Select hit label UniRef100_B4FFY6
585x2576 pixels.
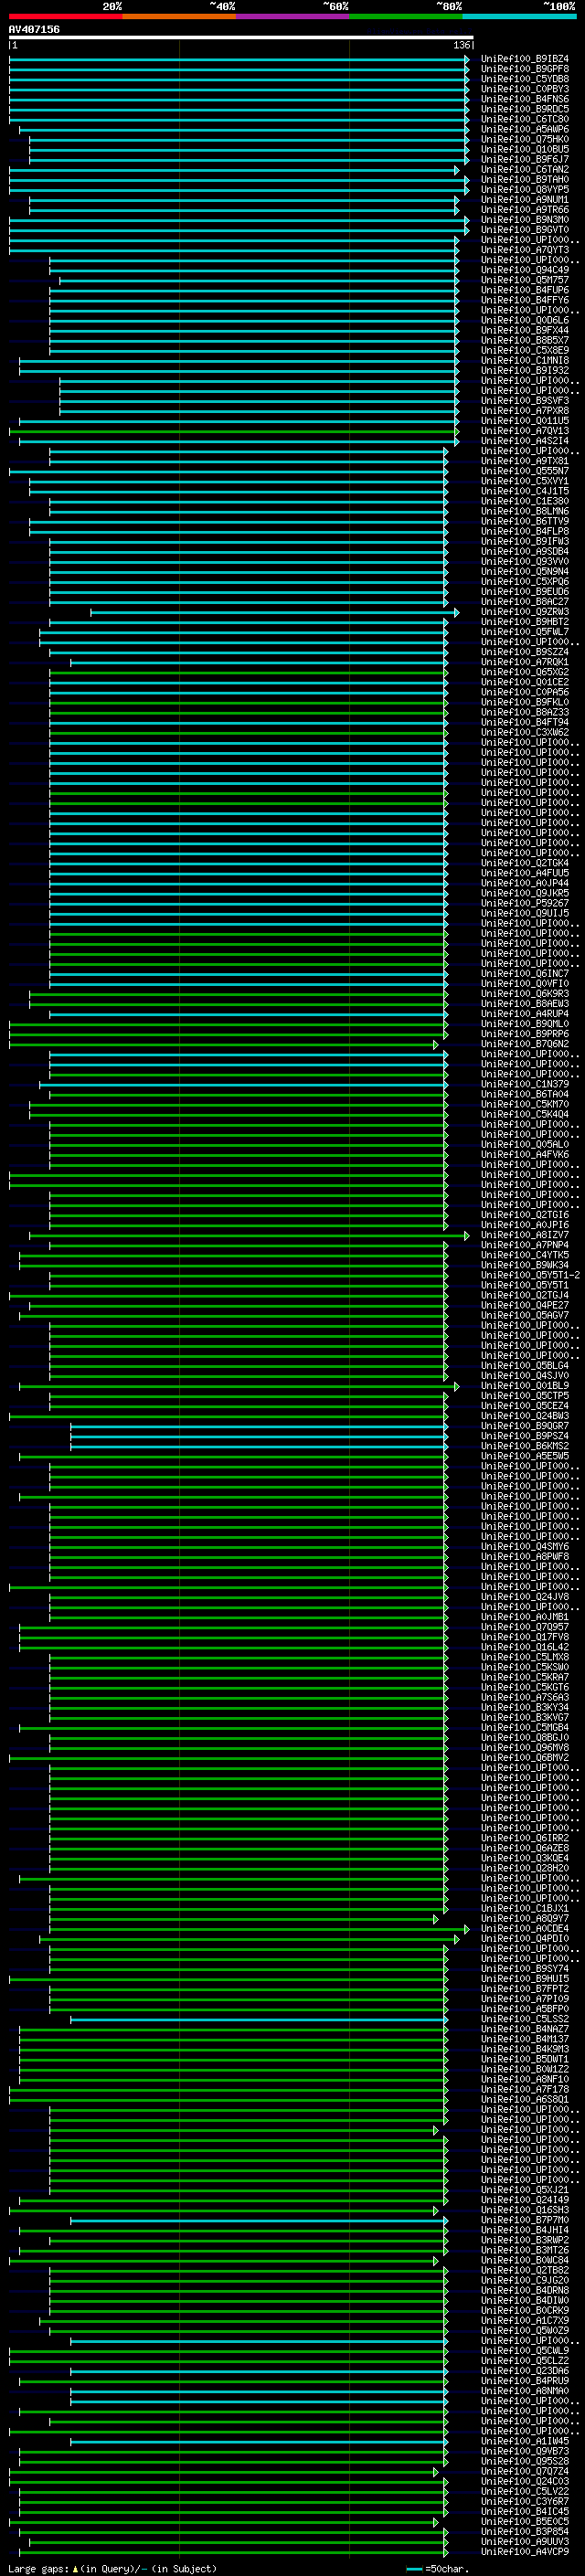[524, 300]
